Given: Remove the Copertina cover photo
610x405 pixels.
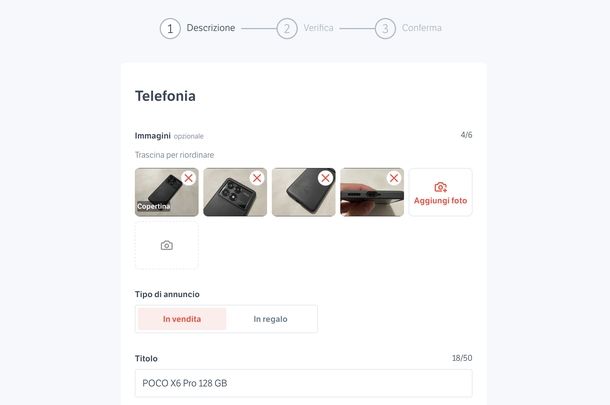Looking at the screenshot, I should pos(189,178).
